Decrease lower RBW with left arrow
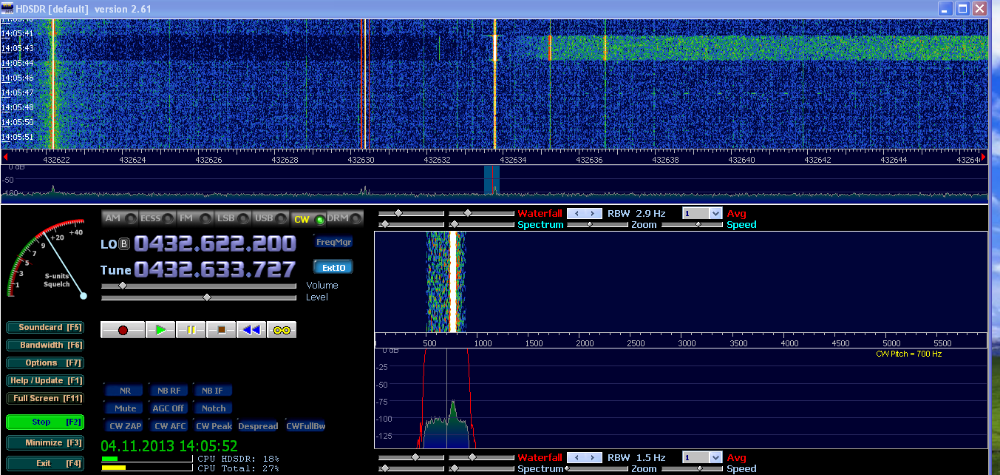This screenshot has height=475, width=1000. (x=577, y=458)
